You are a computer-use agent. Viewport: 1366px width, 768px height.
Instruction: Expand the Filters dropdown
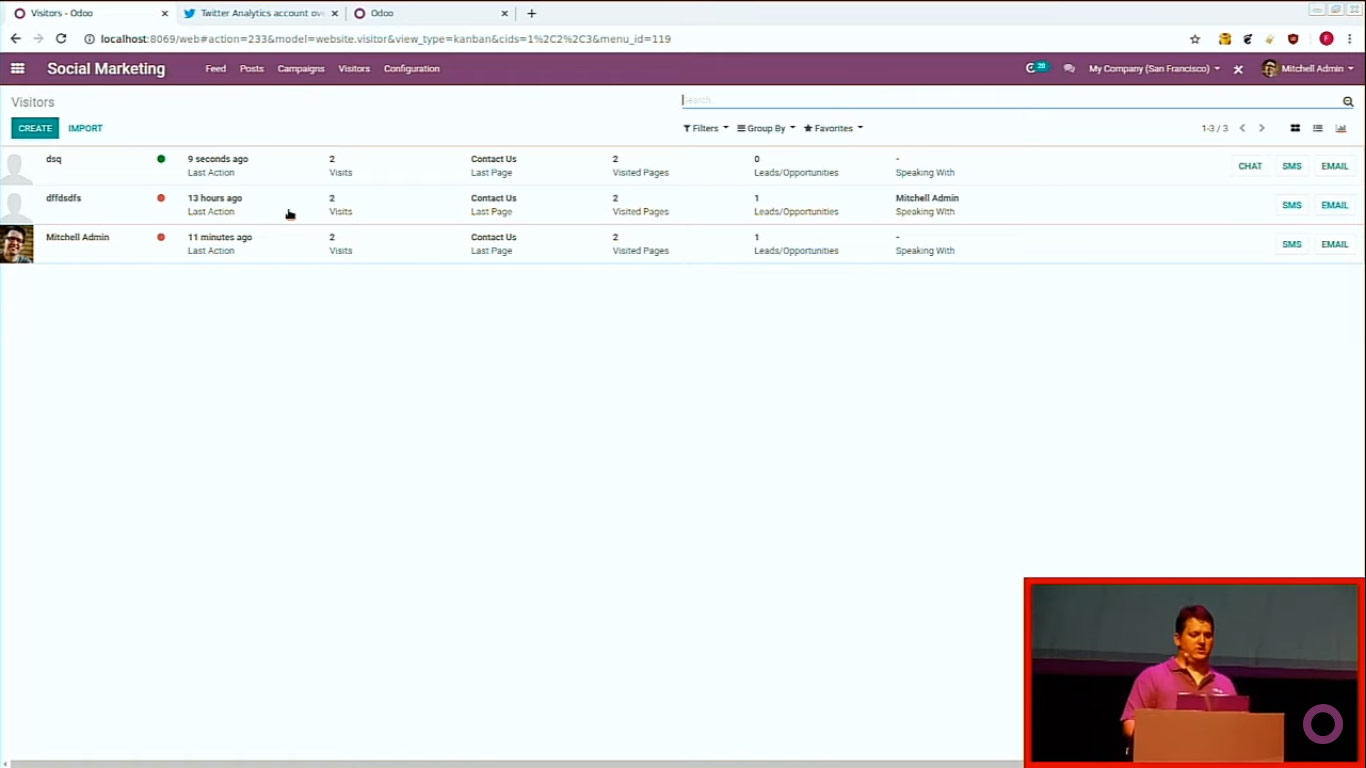tap(706, 128)
